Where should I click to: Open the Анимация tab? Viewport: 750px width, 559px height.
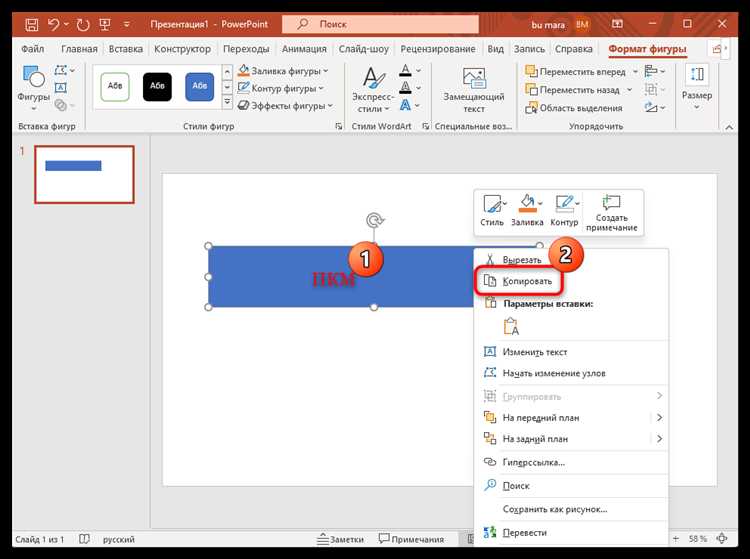(304, 49)
